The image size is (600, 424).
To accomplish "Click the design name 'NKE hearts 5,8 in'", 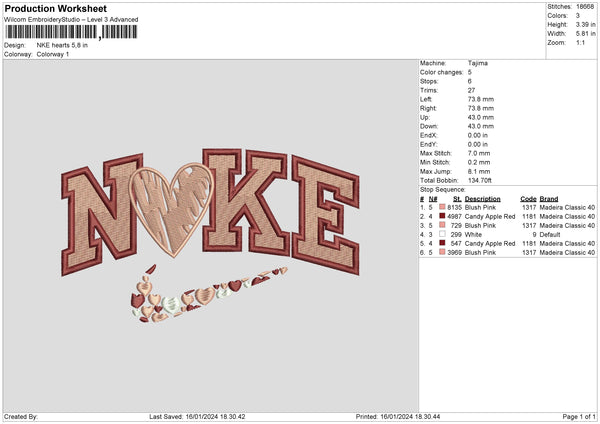I will 62,45.
